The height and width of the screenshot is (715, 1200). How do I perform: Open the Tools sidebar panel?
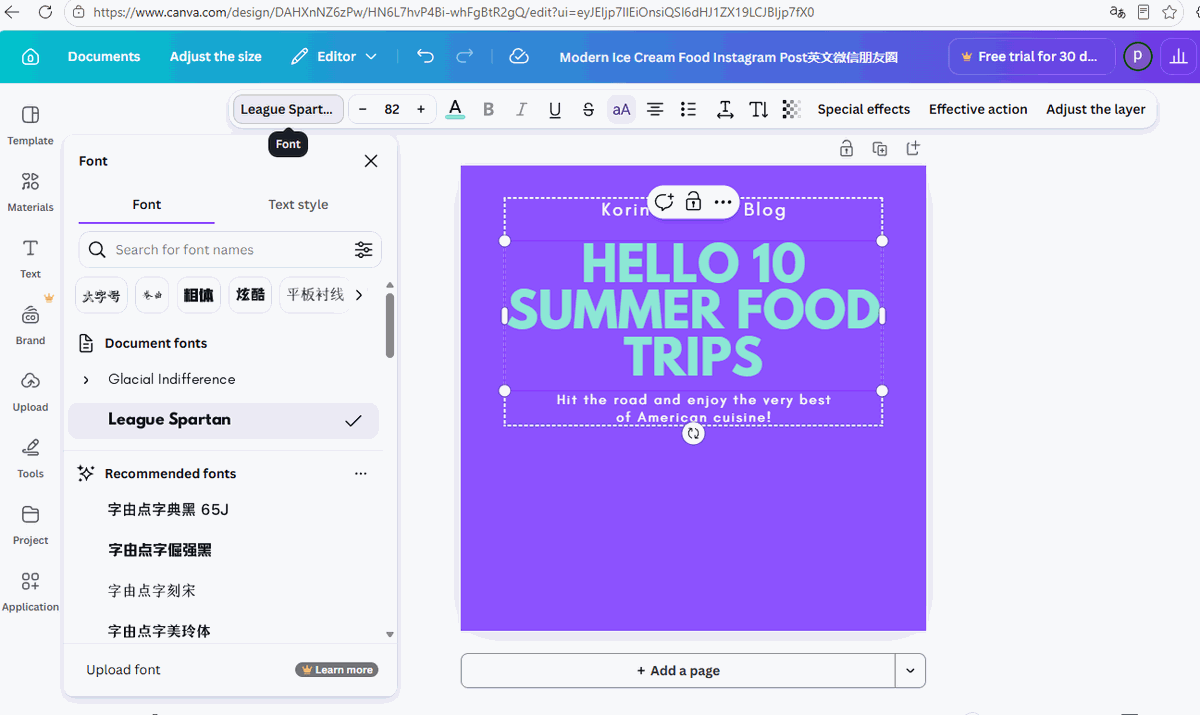30,458
